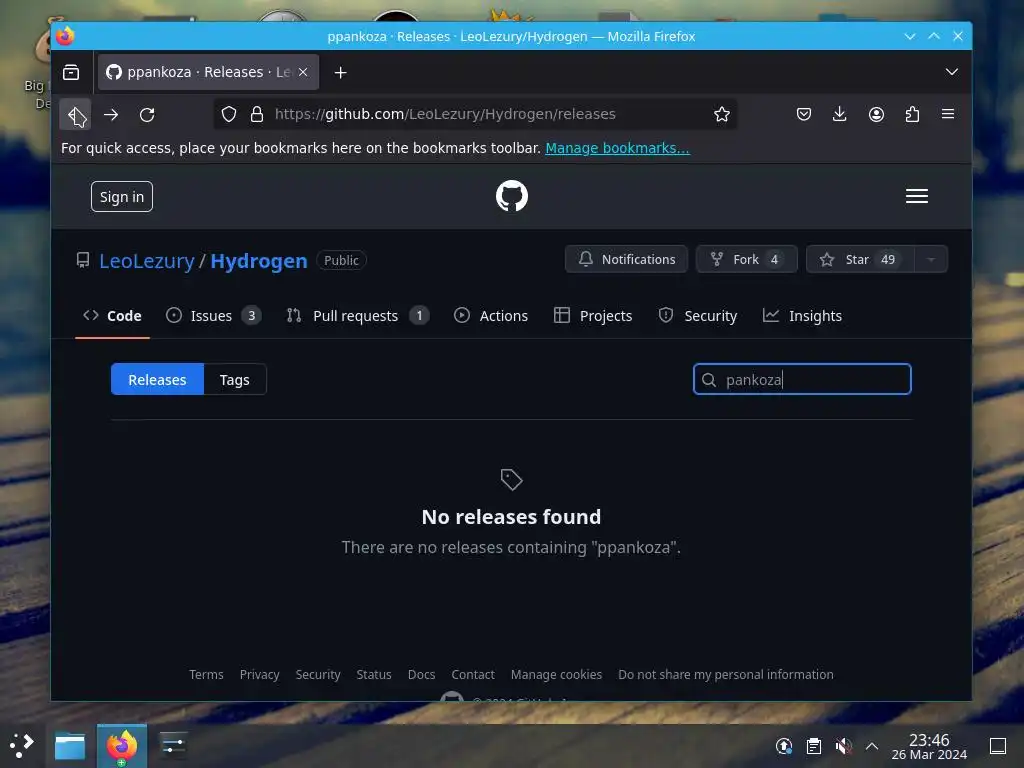Open GitHub's hamburger navigation menu
The image size is (1024, 768).
pos(917,196)
